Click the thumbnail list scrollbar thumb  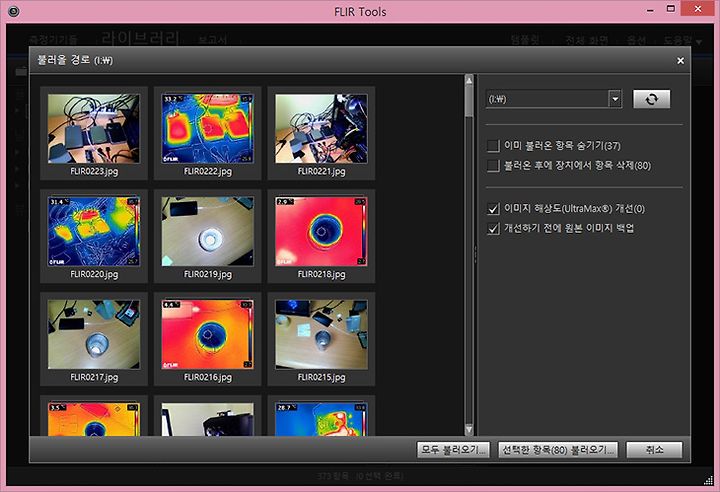click(x=469, y=101)
